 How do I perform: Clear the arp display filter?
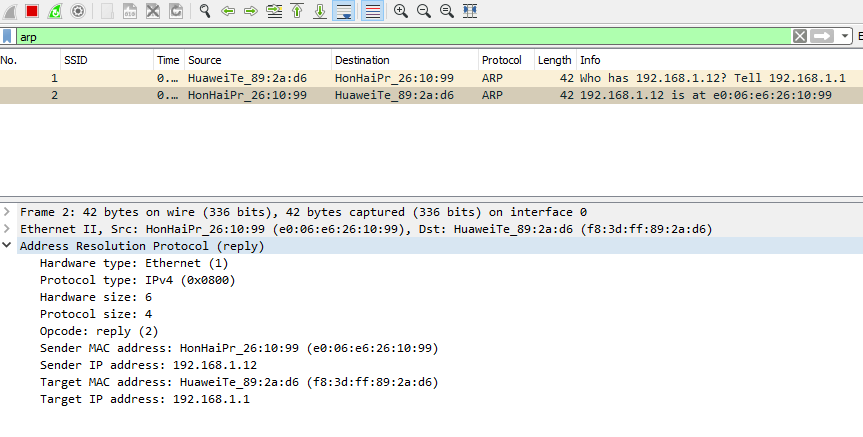[x=799, y=36]
